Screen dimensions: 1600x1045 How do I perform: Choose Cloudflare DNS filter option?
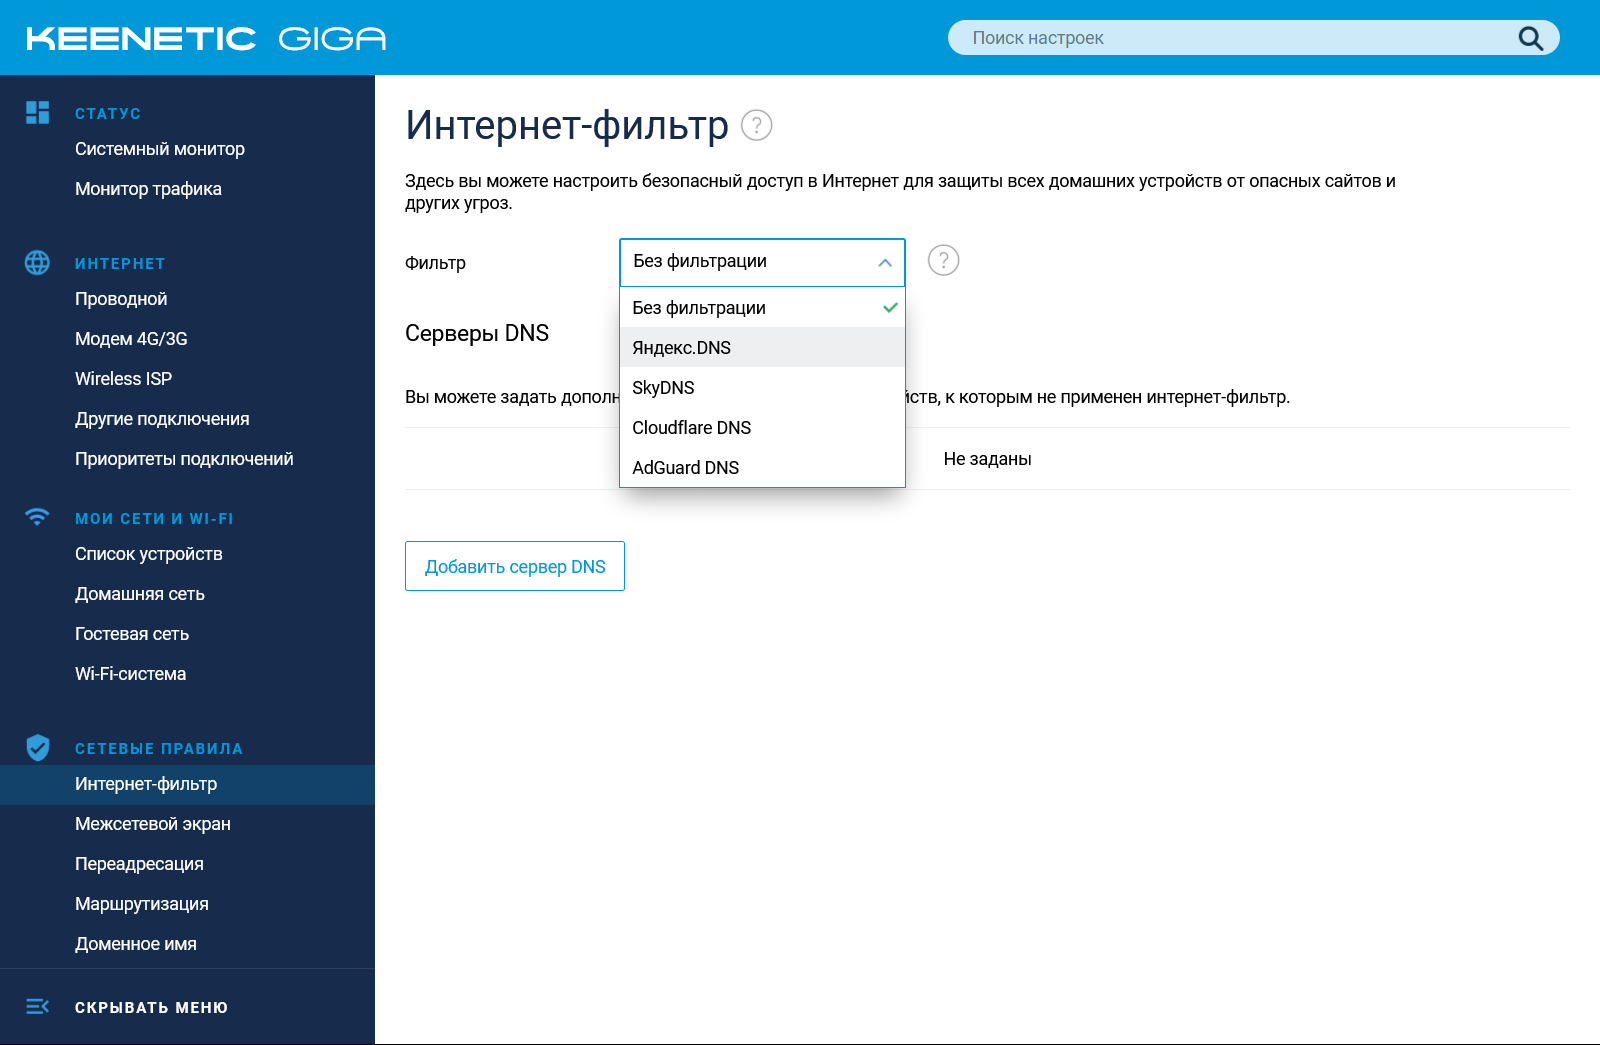(762, 427)
